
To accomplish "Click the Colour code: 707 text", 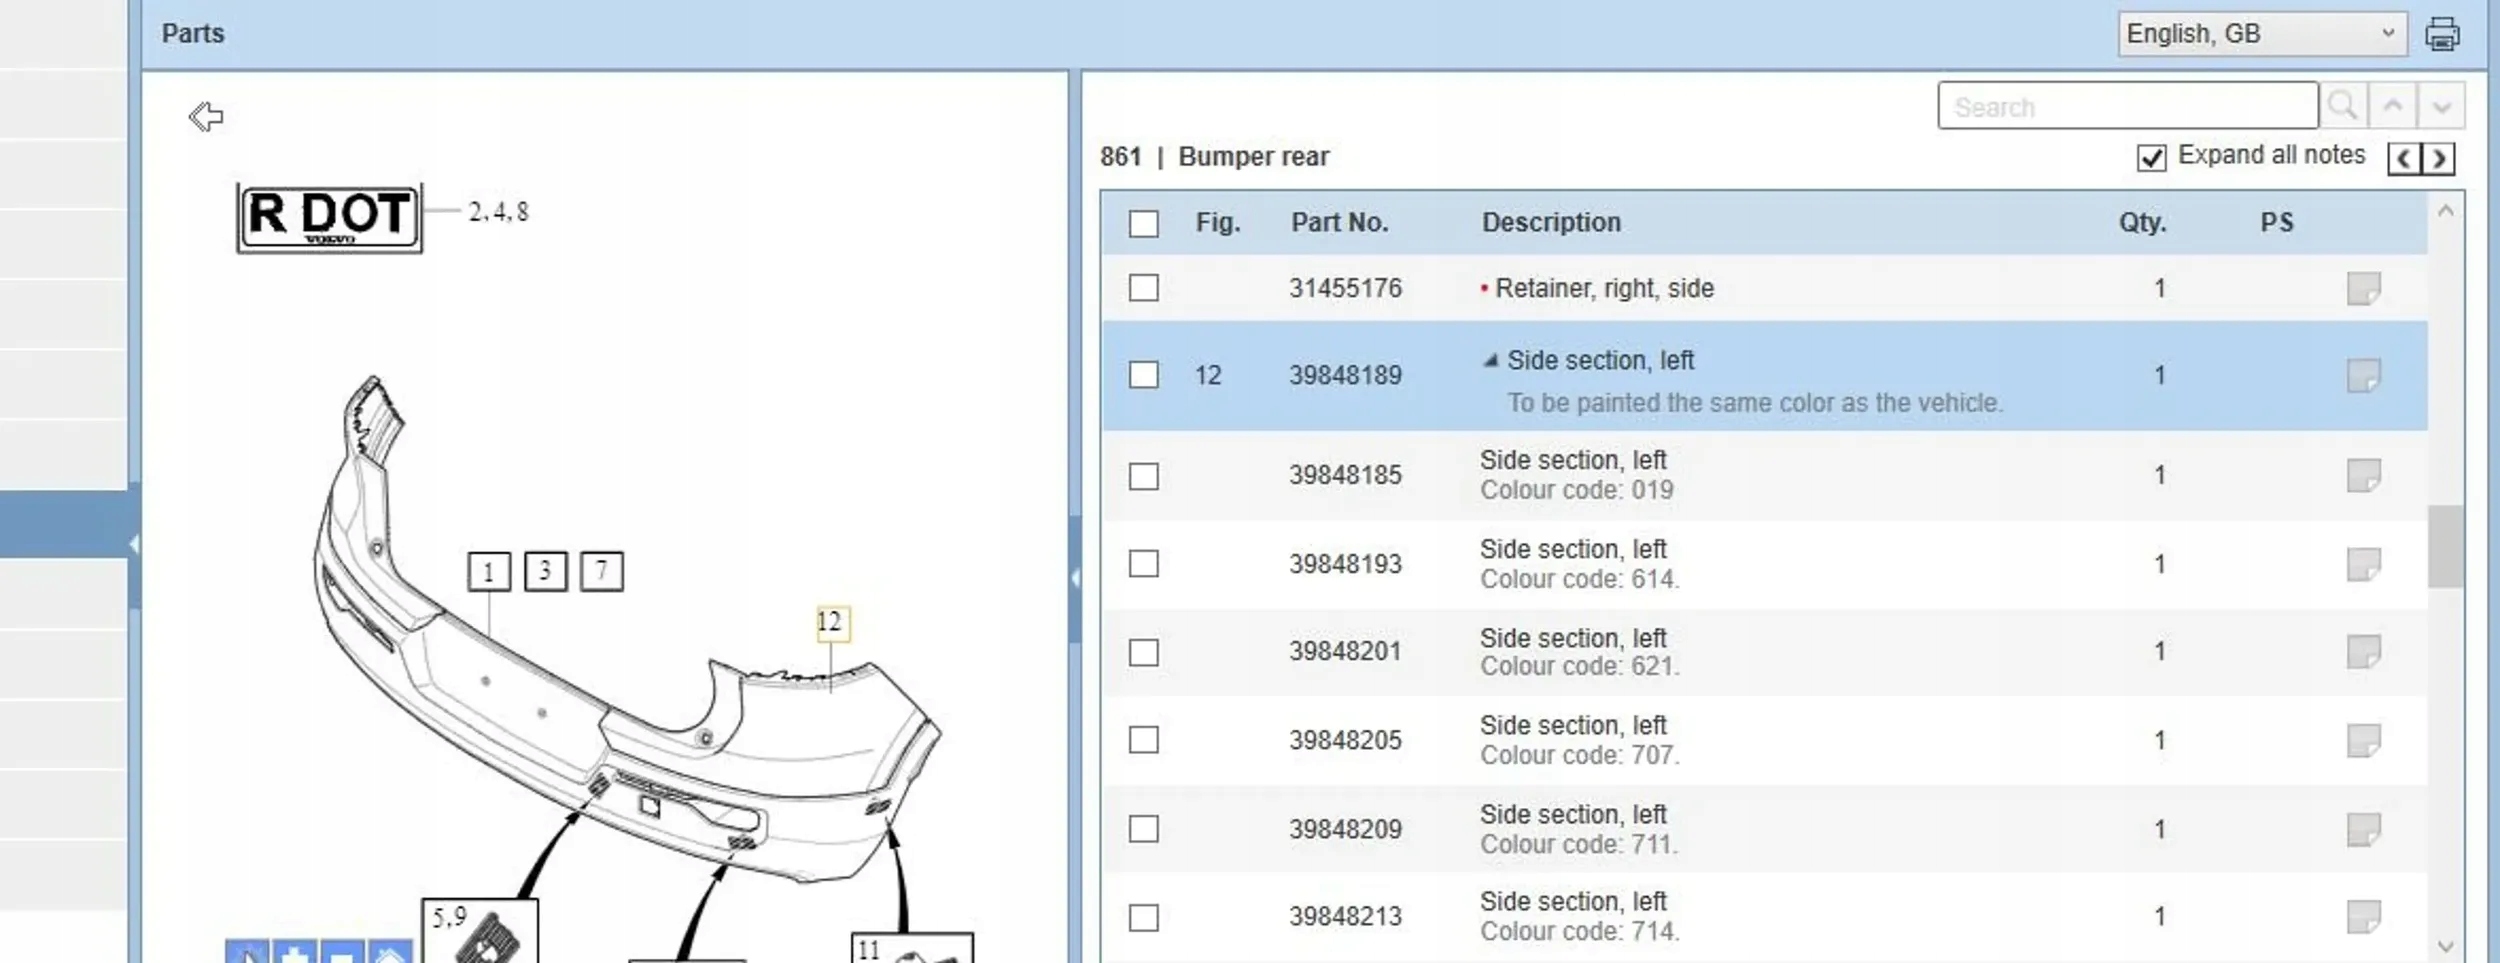I will pyautogui.click(x=1579, y=755).
